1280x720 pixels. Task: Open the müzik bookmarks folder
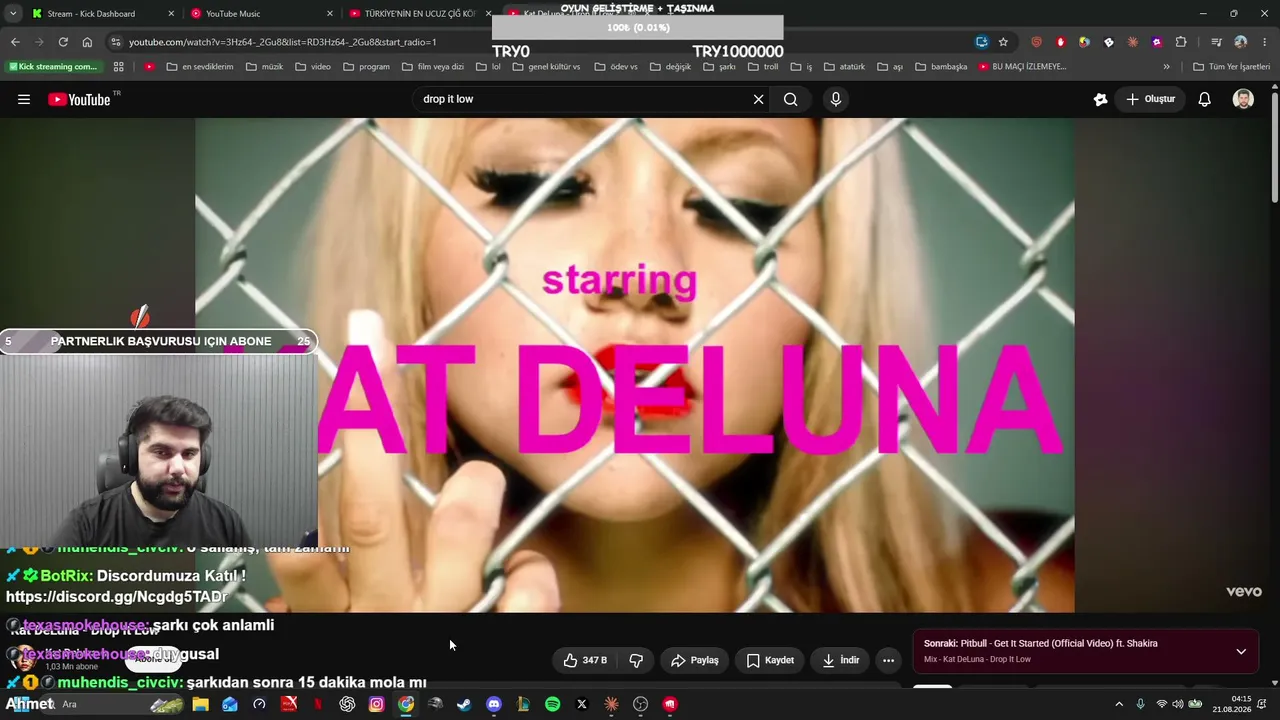(264, 67)
